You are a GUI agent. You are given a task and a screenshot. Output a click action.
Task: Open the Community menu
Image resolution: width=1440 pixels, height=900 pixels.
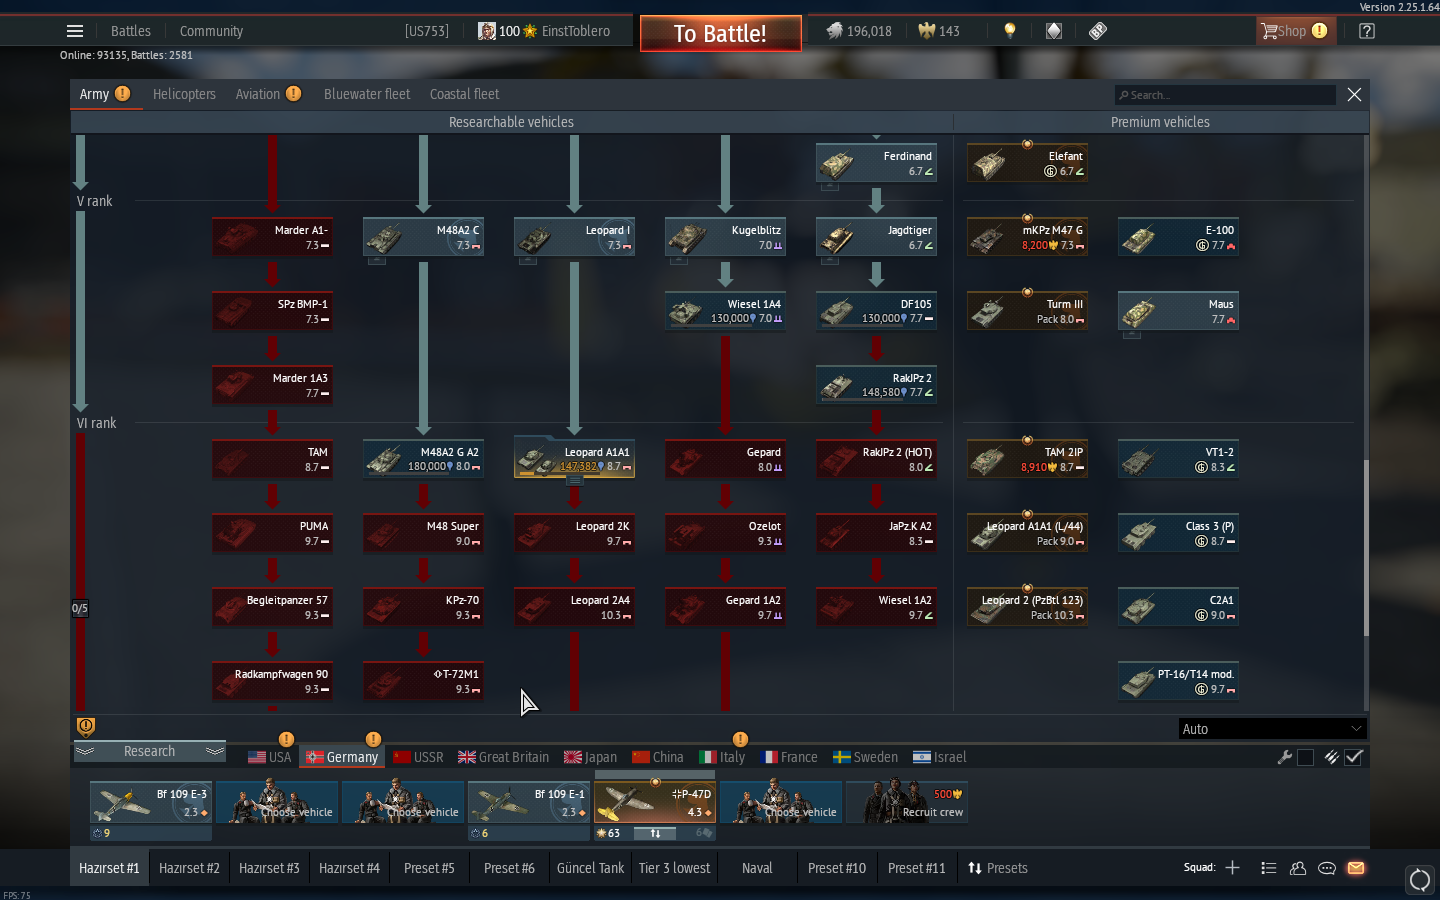coord(211,31)
